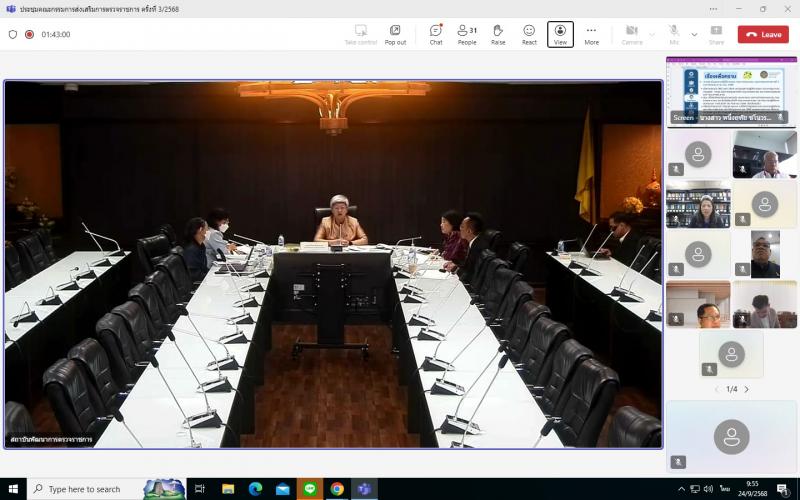Raise your hand in the meeting
Image resolution: width=800 pixels, height=500 pixels.
(x=498, y=35)
